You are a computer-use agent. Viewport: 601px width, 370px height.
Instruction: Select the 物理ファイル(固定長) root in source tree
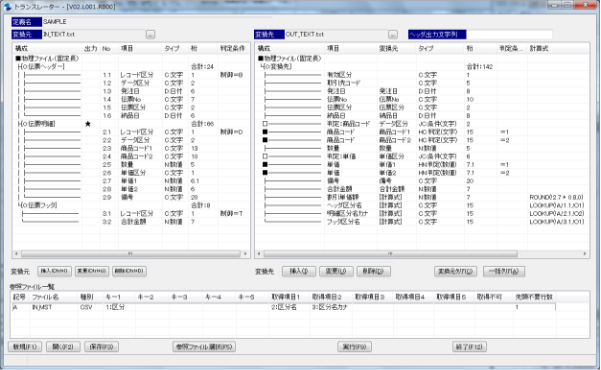pos(47,59)
